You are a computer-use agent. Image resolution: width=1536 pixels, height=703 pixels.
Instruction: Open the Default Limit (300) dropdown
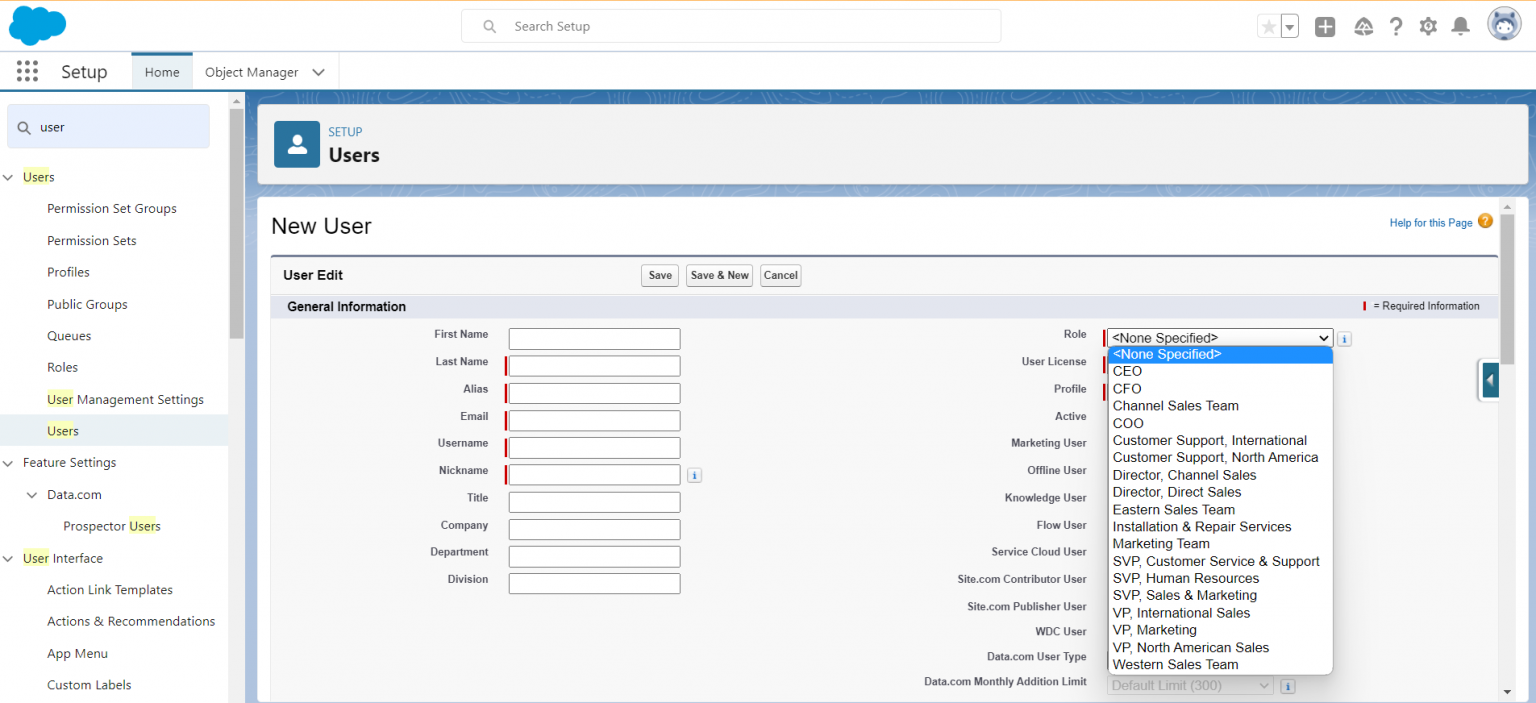click(1190, 685)
